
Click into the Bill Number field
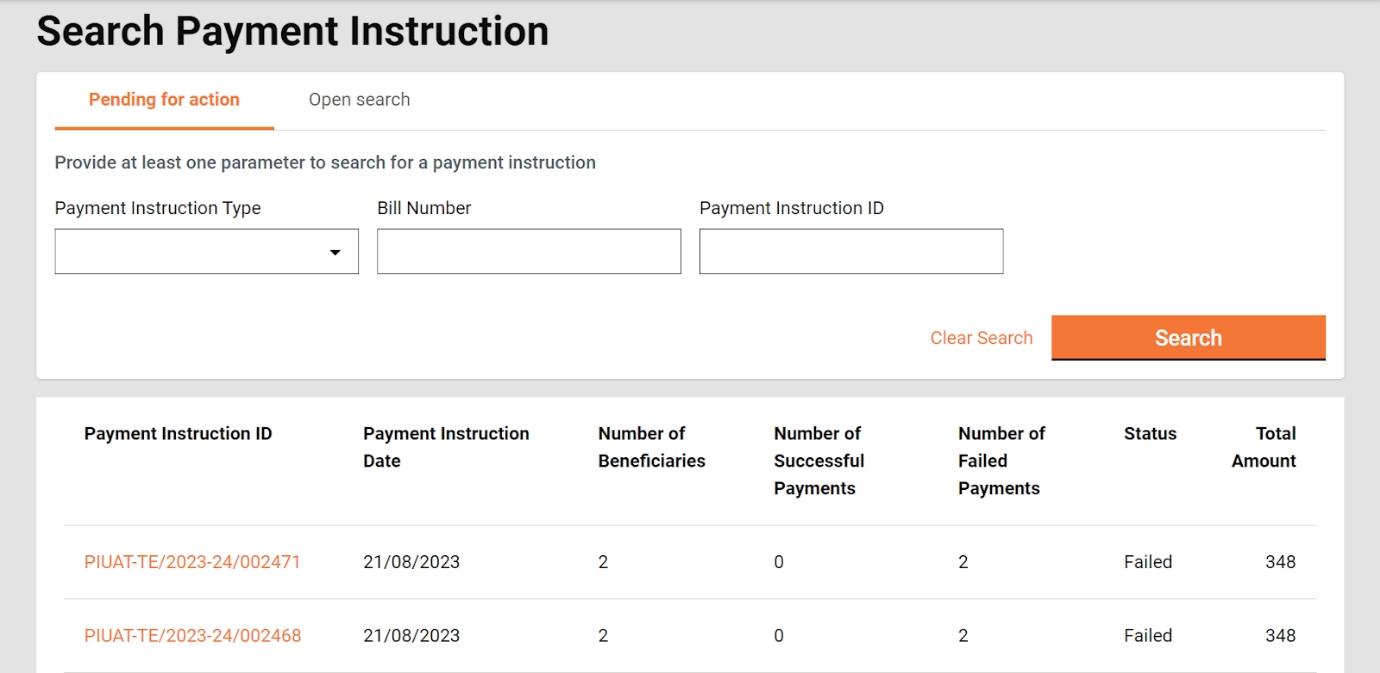[528, 252]
